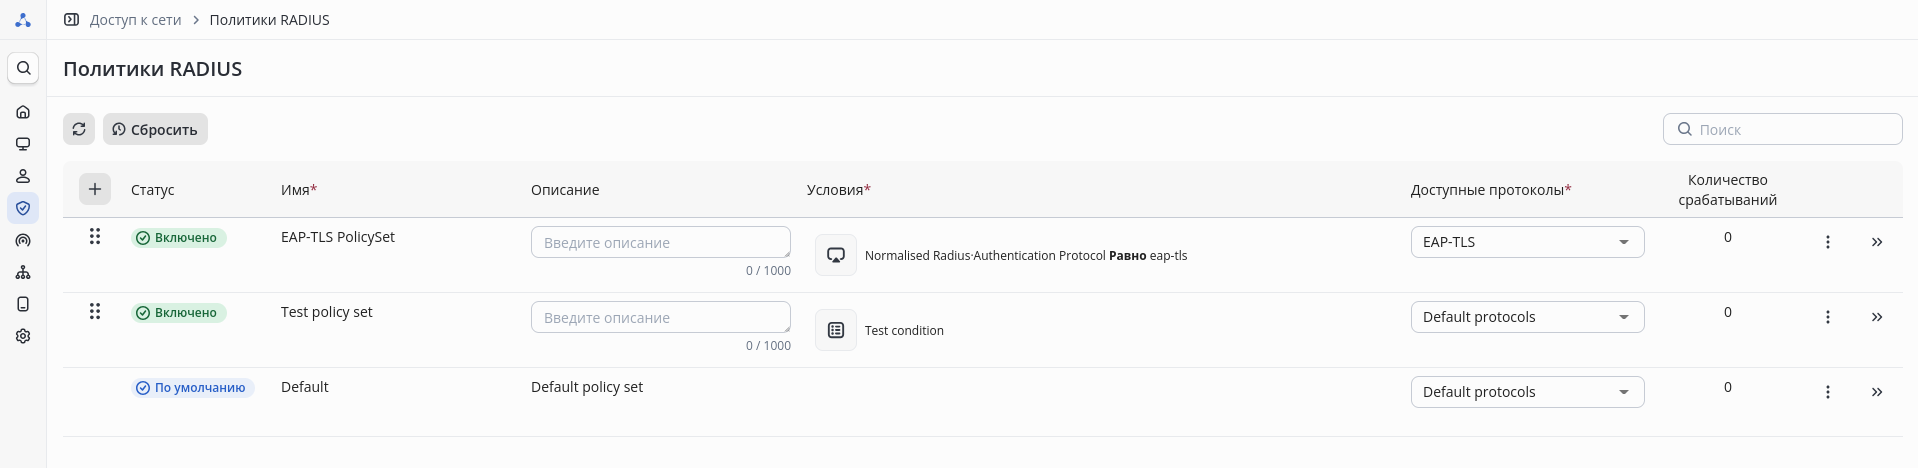Click the description field for EAP-TLS PolicySet
Screen dimensions: 1918x468
pyautogui.click(x=660, y=243)
